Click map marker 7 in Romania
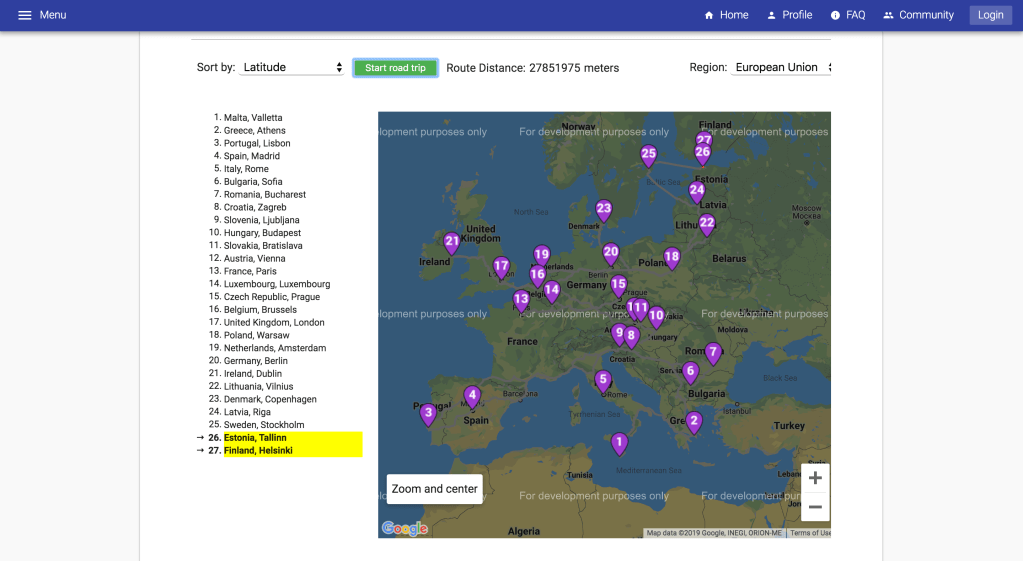 713,352
